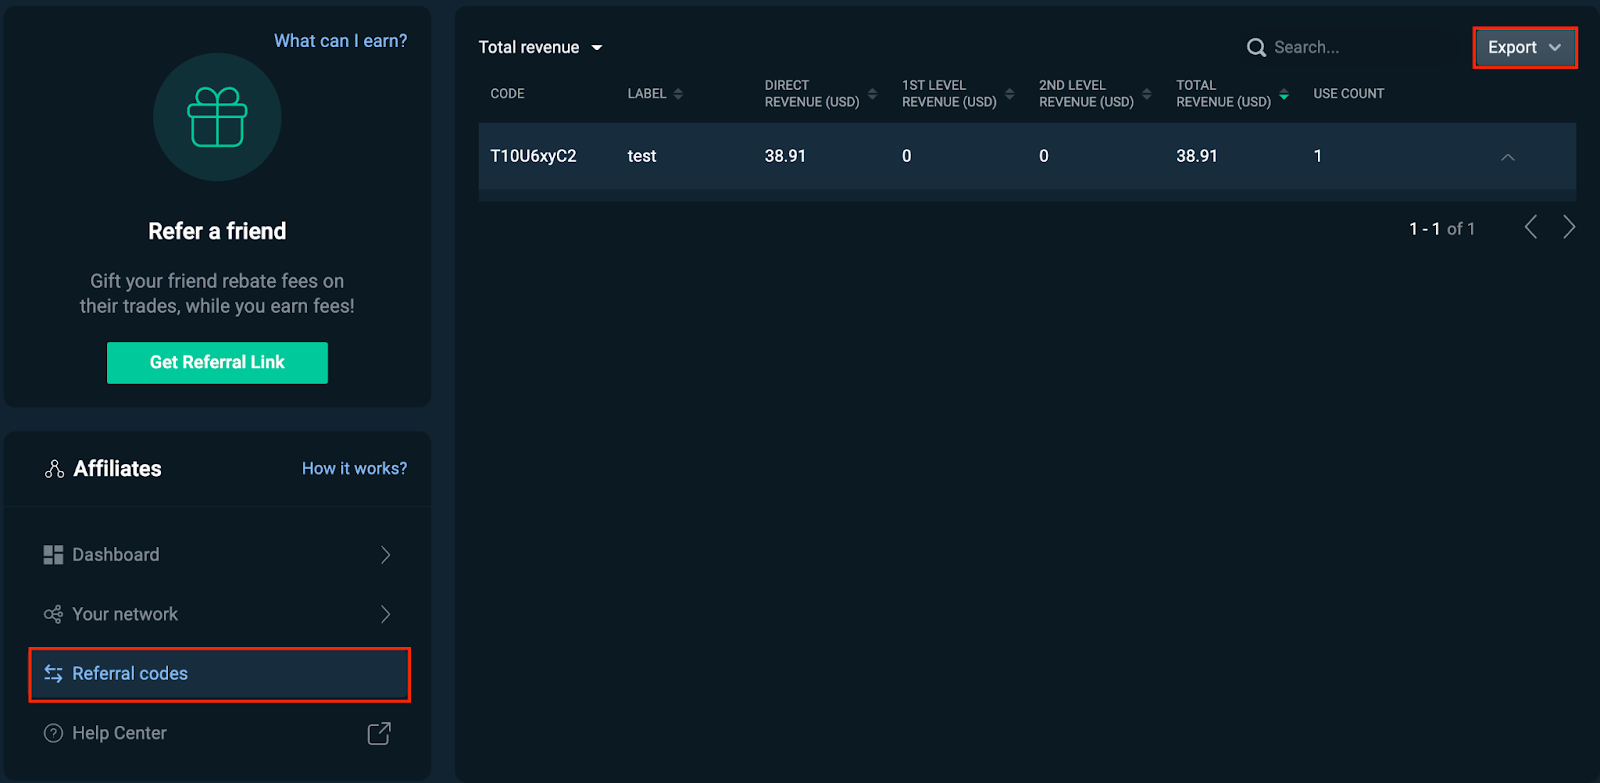This screenshot has height=783, width=1600.
Task: Sort by Label column arrows
Action: (x=678, y=94)
